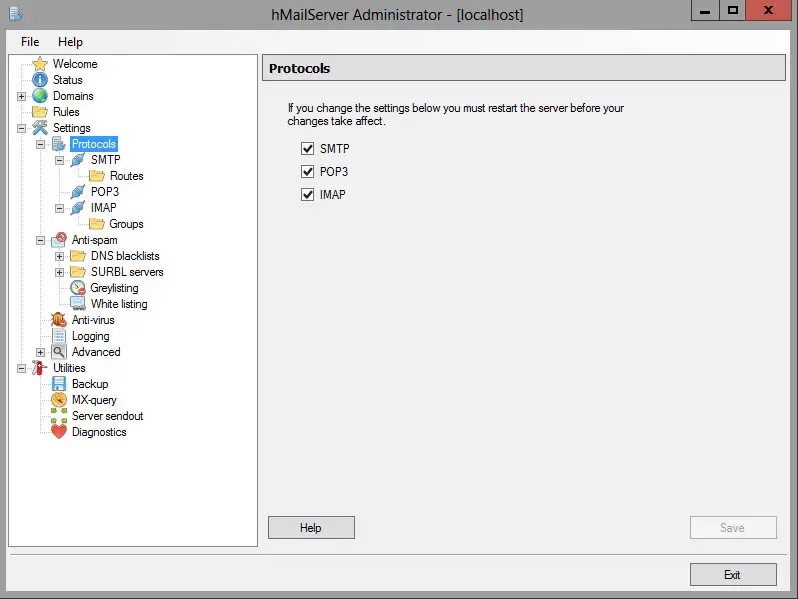Select Status in the tree
The image size is (798, 599).
pos(68,80)
